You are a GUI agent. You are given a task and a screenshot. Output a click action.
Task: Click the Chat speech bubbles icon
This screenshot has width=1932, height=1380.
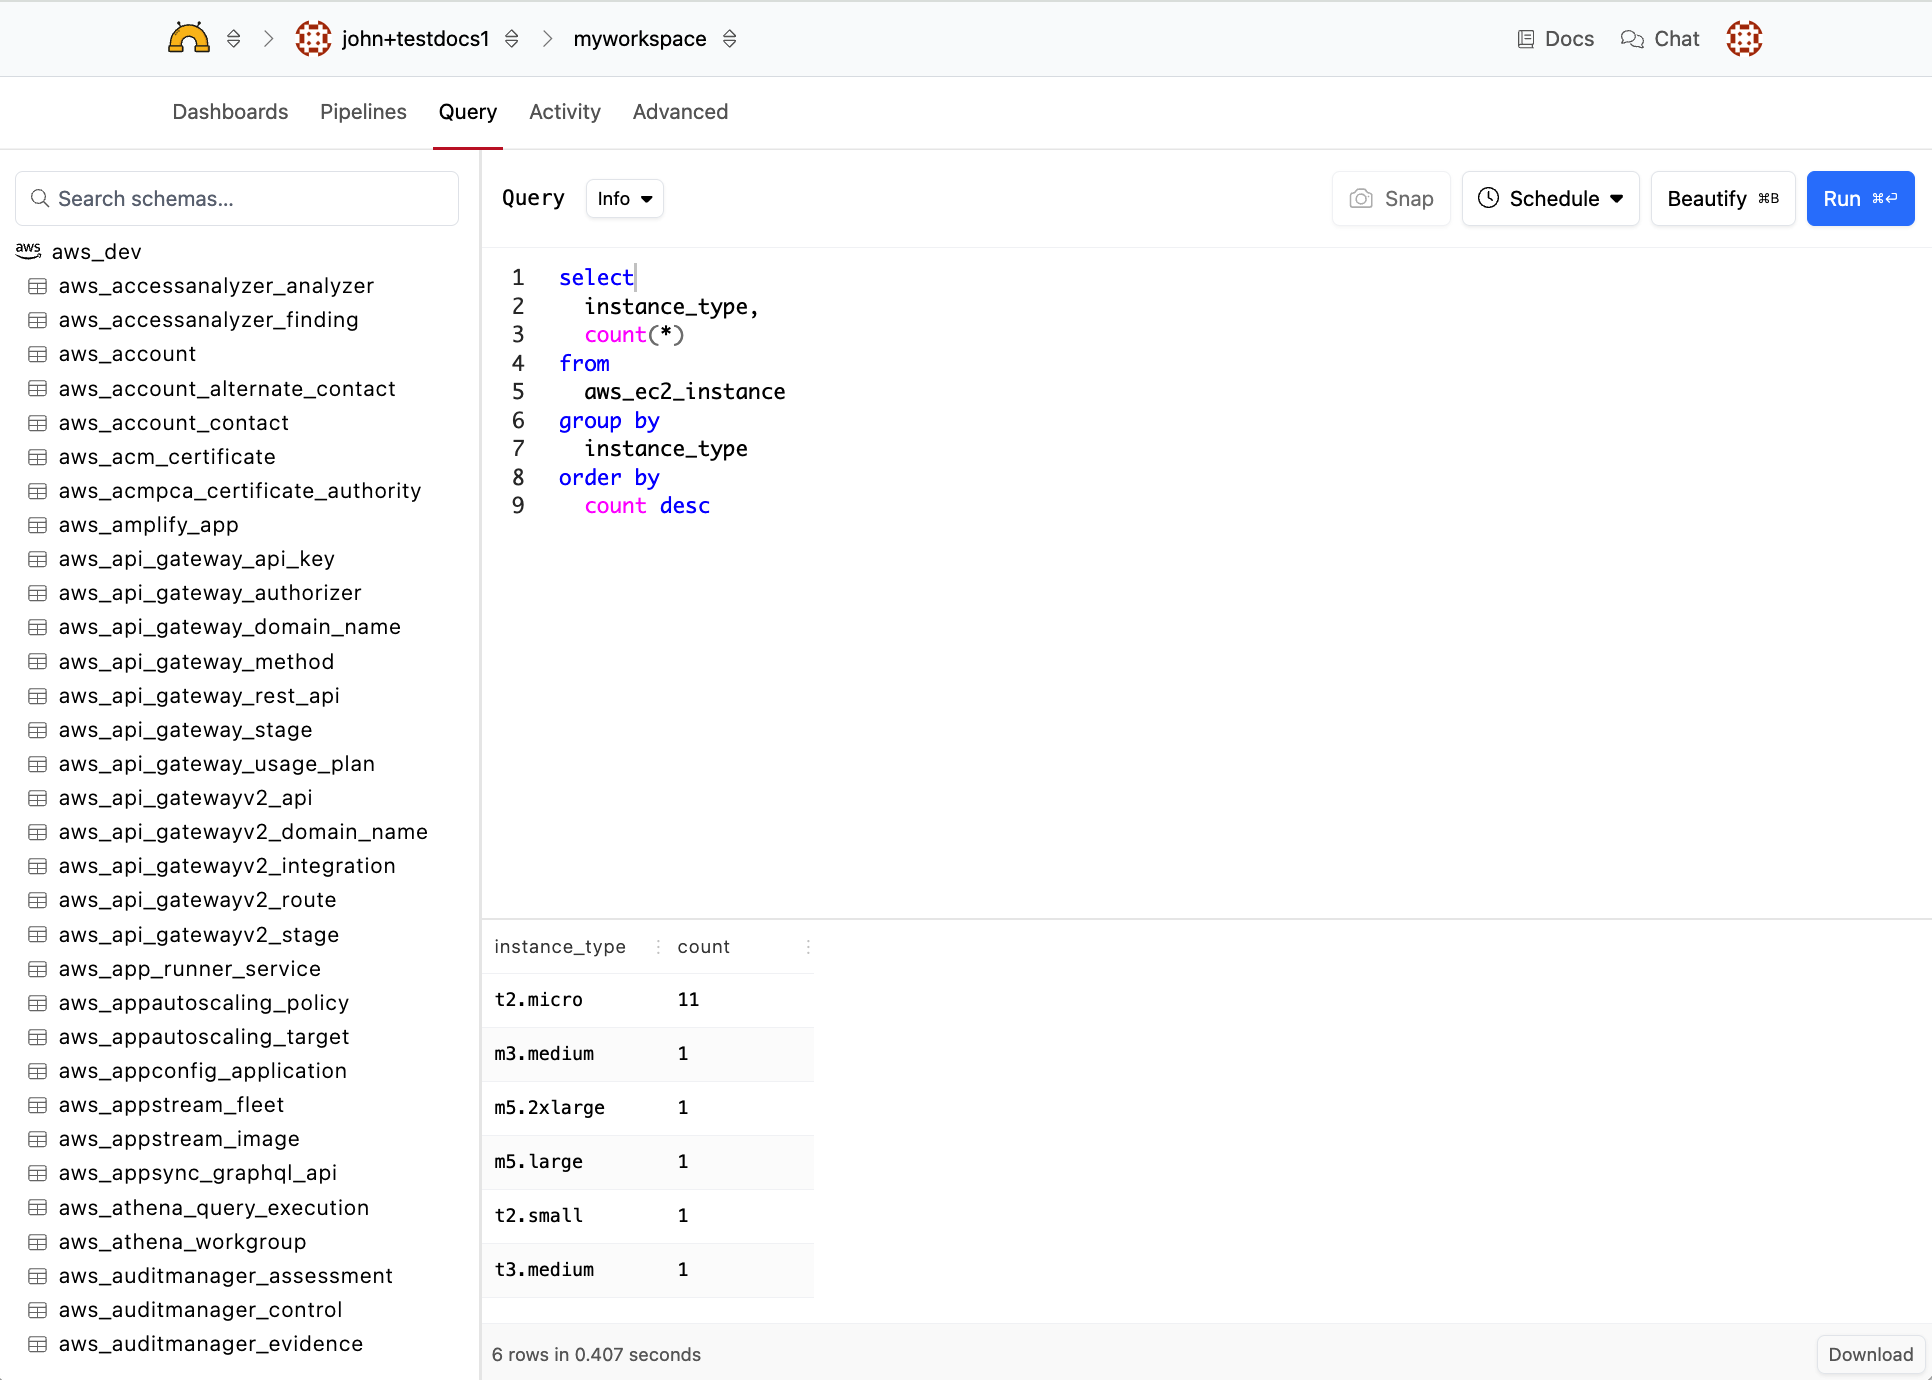[1632, 39]
